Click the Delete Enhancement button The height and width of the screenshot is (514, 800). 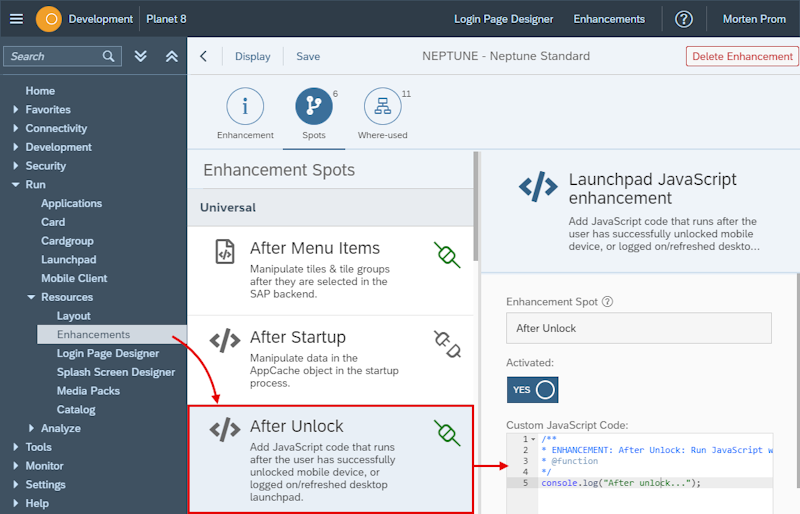click(742, 56)
